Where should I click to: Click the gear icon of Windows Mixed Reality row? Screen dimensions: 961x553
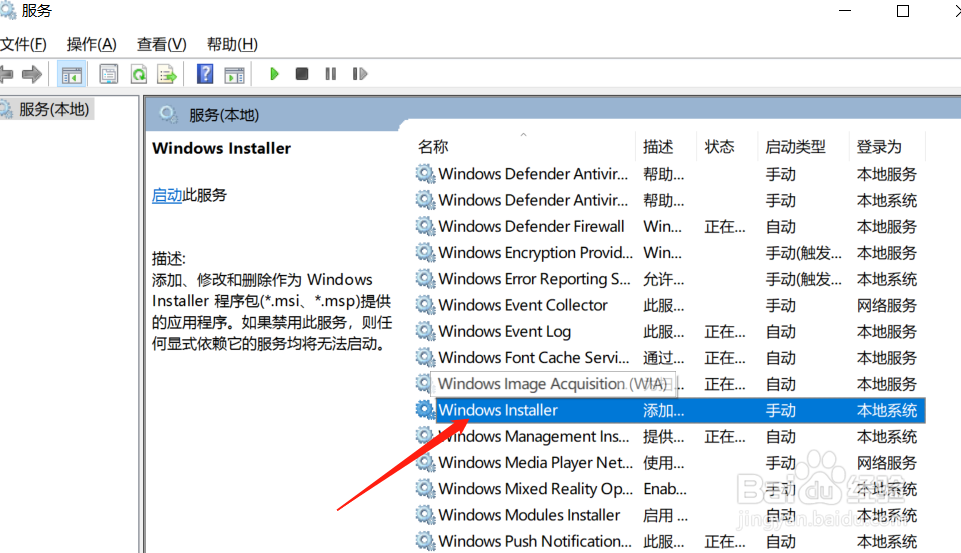(x=425, y=489)
